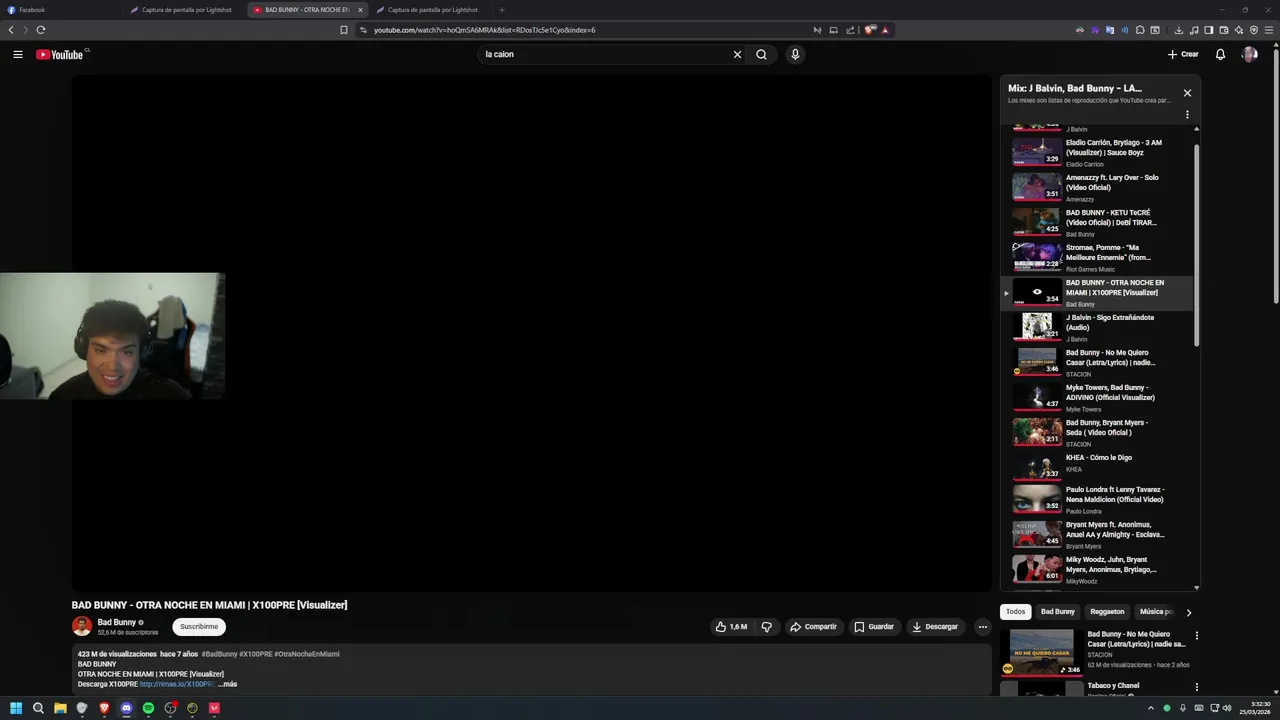
Task: Expand the description with ...más
Action: 227,684
